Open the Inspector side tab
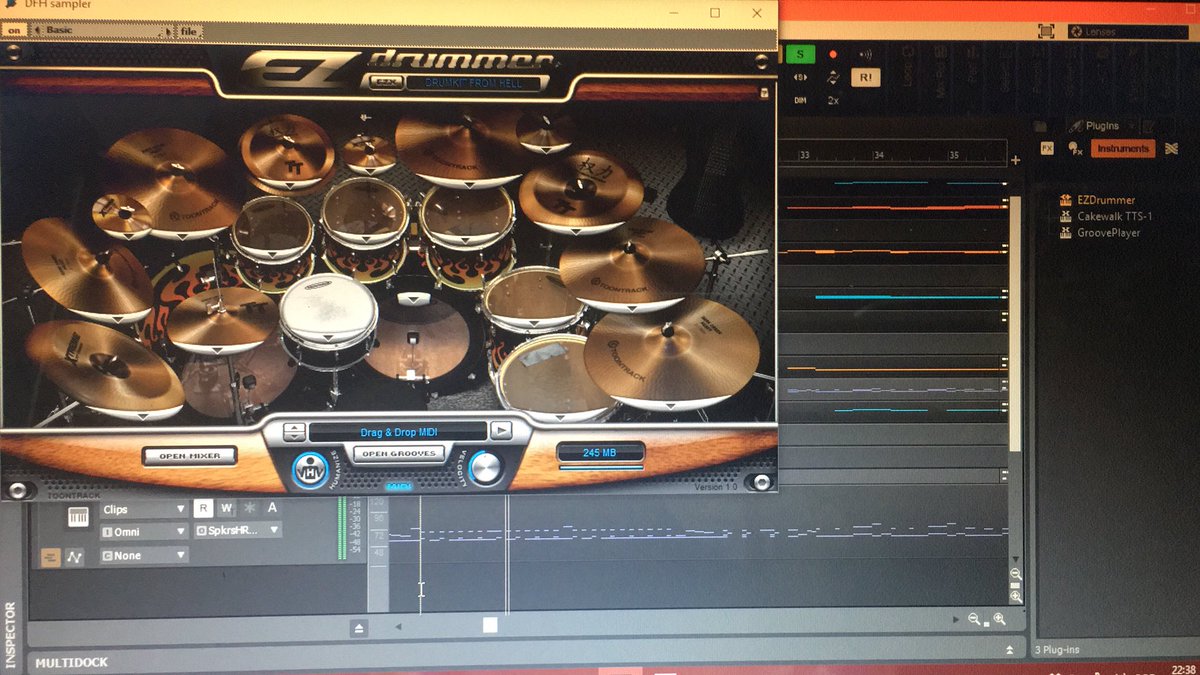The image size is (1200, 675). click(x=12, y=635)
